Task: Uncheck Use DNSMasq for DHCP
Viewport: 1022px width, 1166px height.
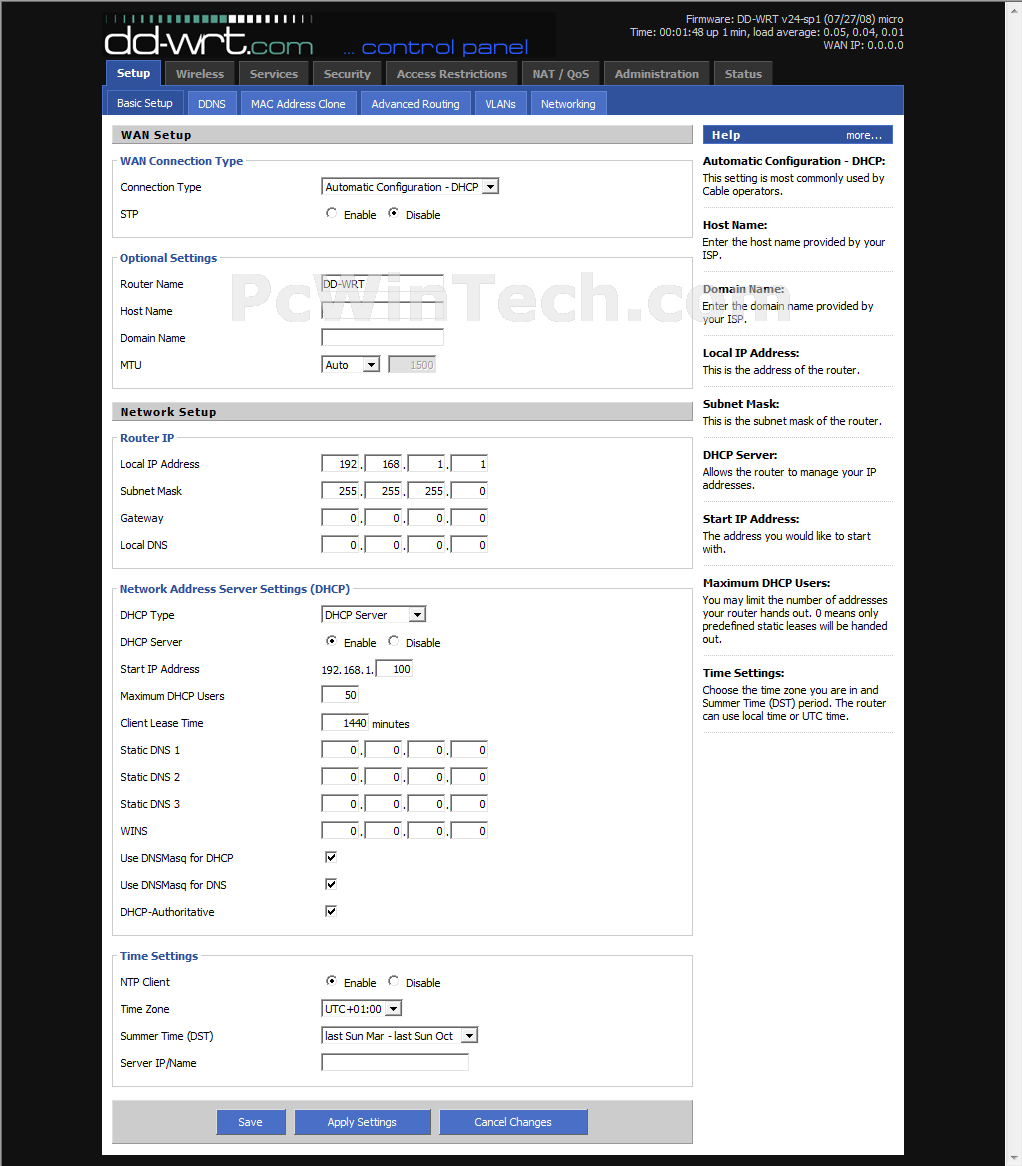Action: (x=331, y=857)
